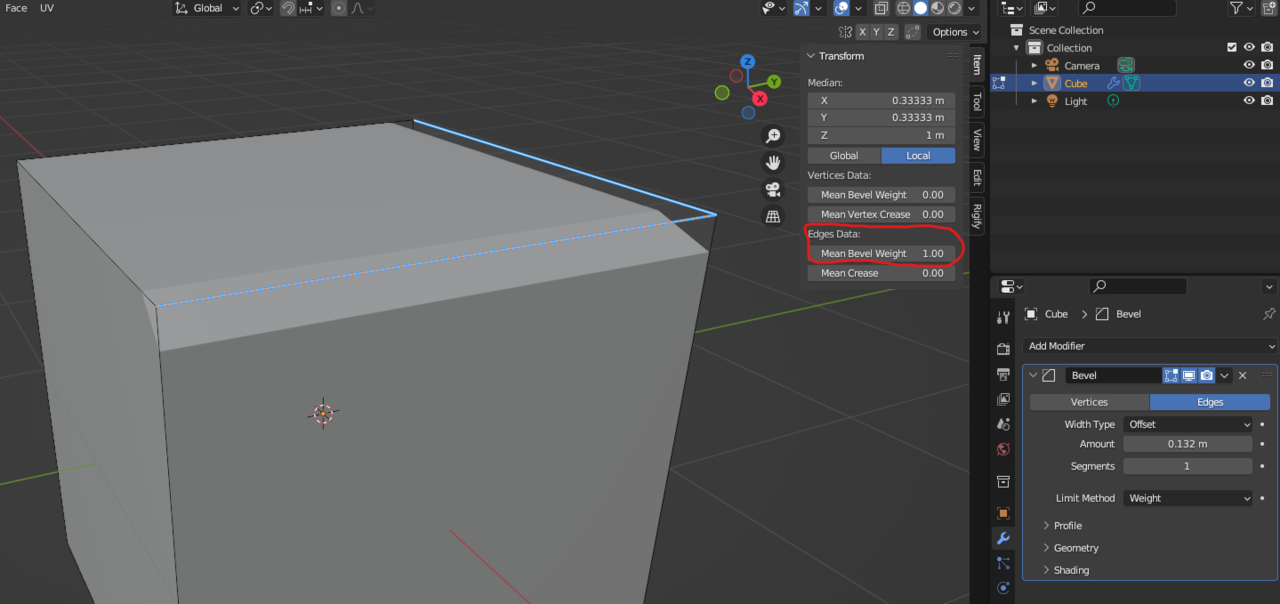Toggle Bevel visibility in Edit Mode
Screen dimensions: 1280x604
point(1171,375)
